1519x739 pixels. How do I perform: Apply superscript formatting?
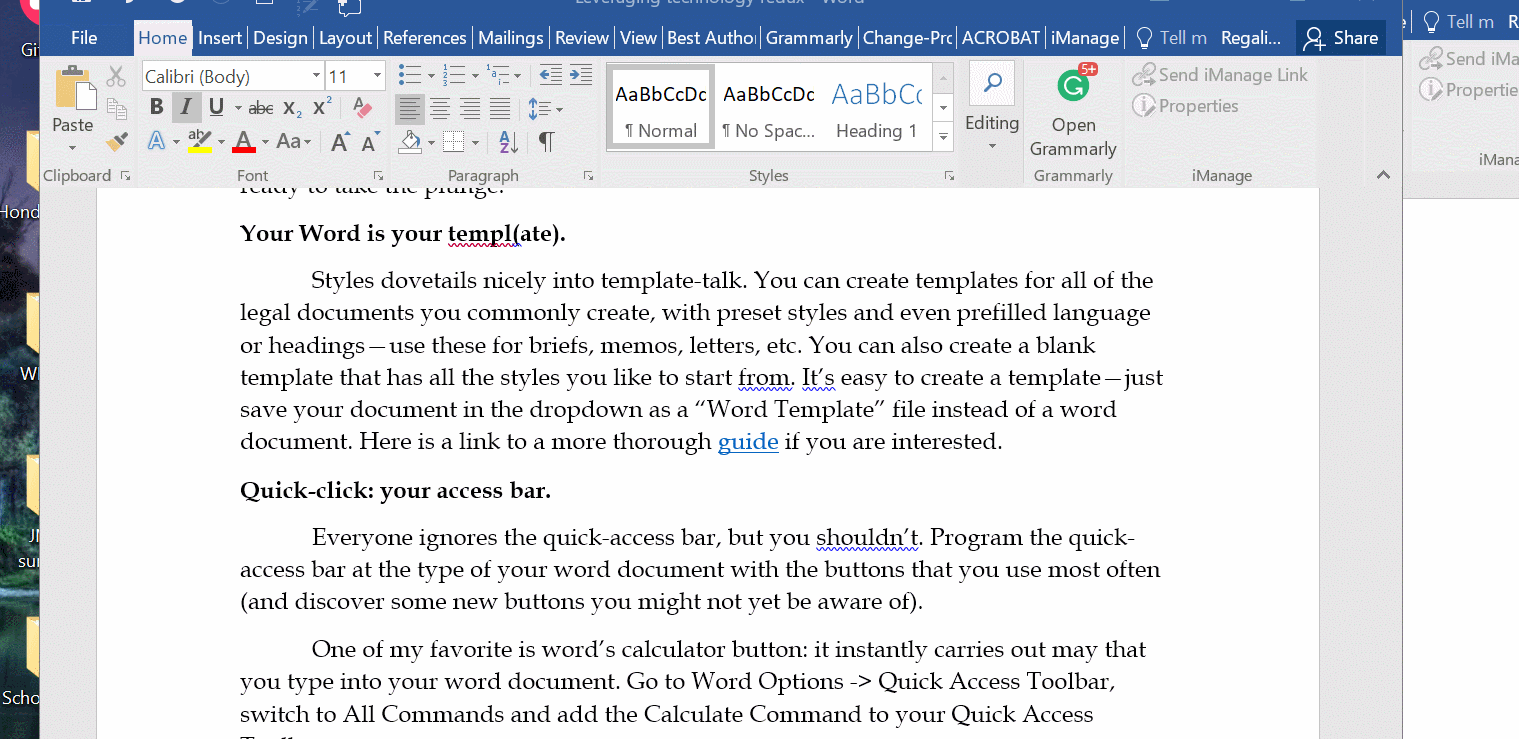322,108
